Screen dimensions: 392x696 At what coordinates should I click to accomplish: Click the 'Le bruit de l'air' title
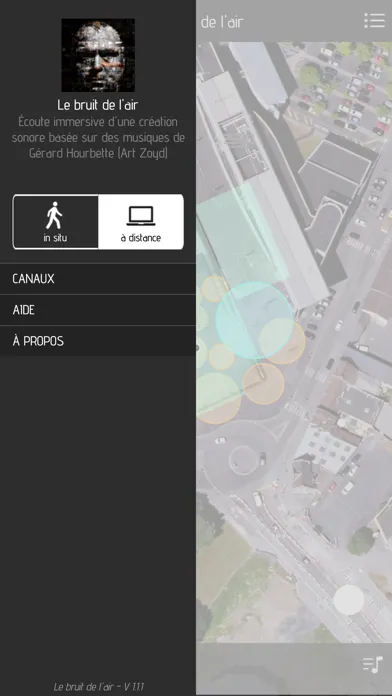98,105
